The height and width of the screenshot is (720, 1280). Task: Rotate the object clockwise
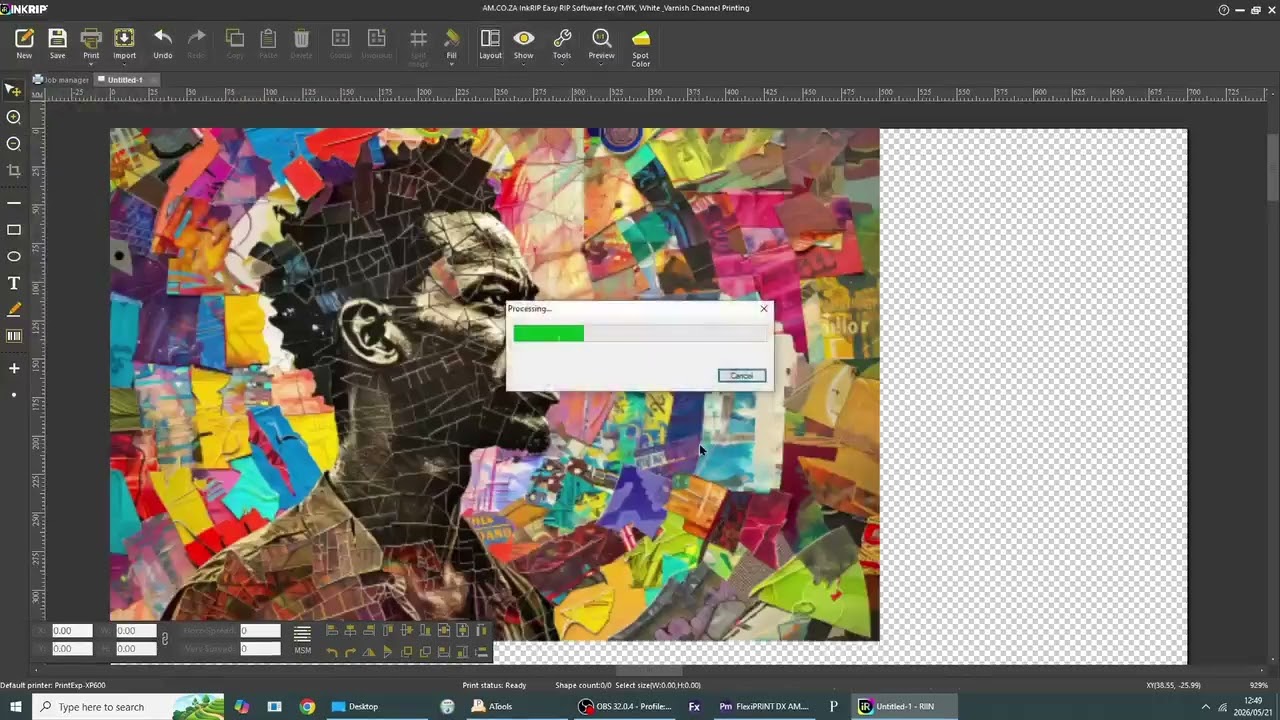coord(350,652)
